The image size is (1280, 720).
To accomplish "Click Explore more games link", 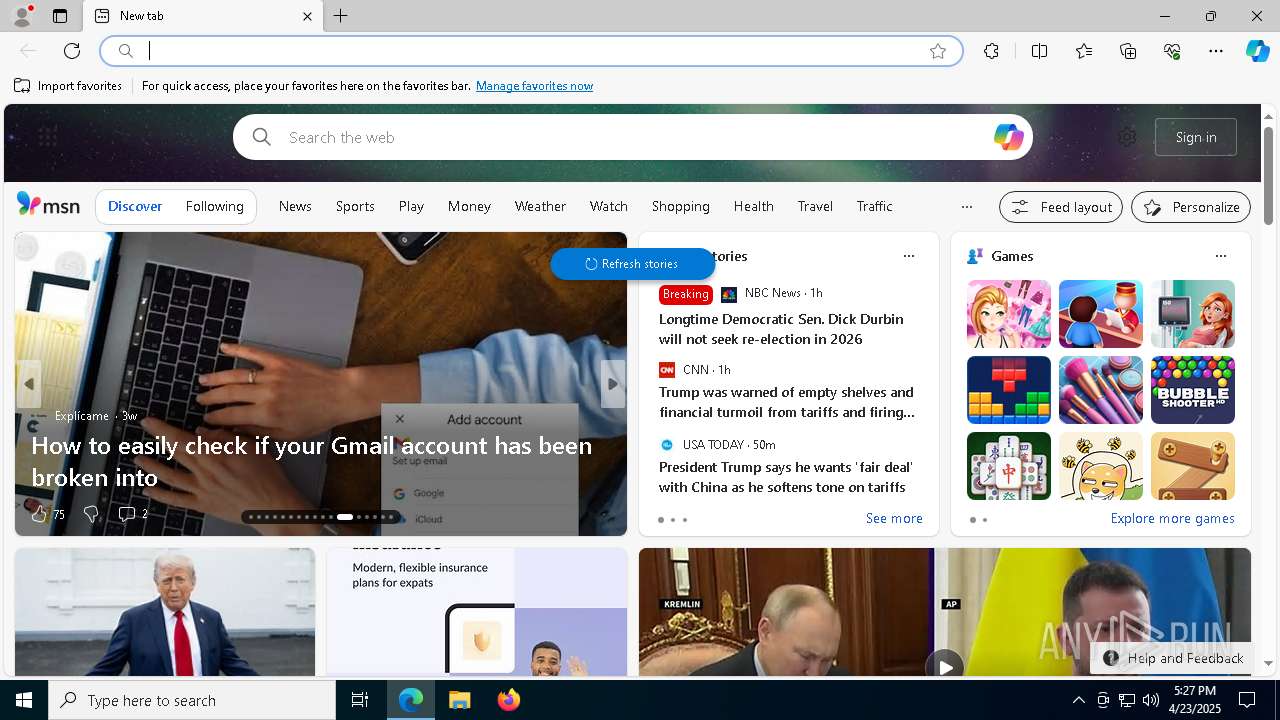I will tap(1172, 518).
